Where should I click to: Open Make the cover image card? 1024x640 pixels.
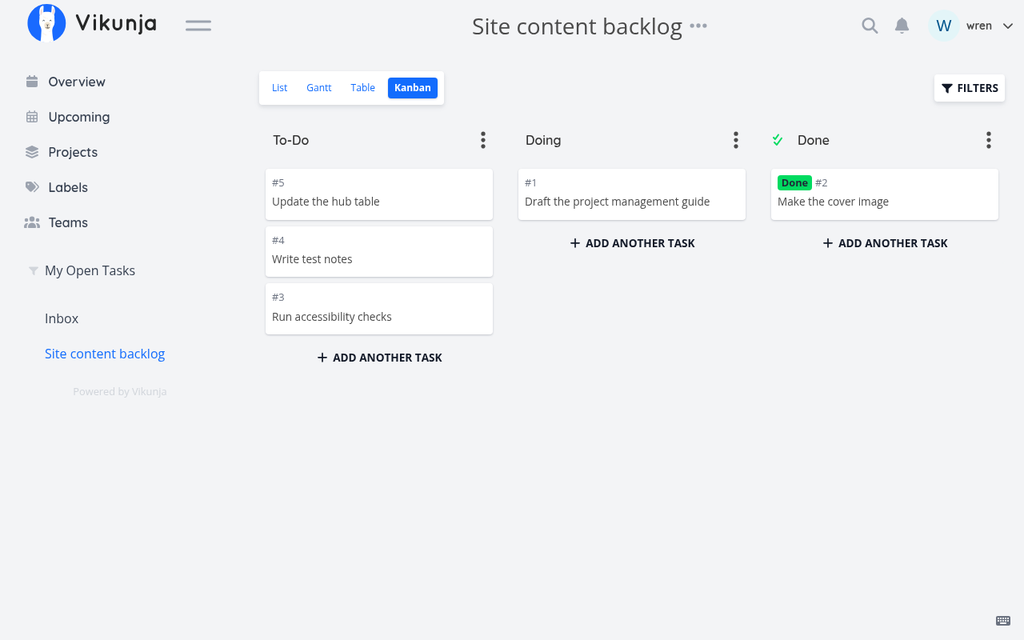pos(884,194)
